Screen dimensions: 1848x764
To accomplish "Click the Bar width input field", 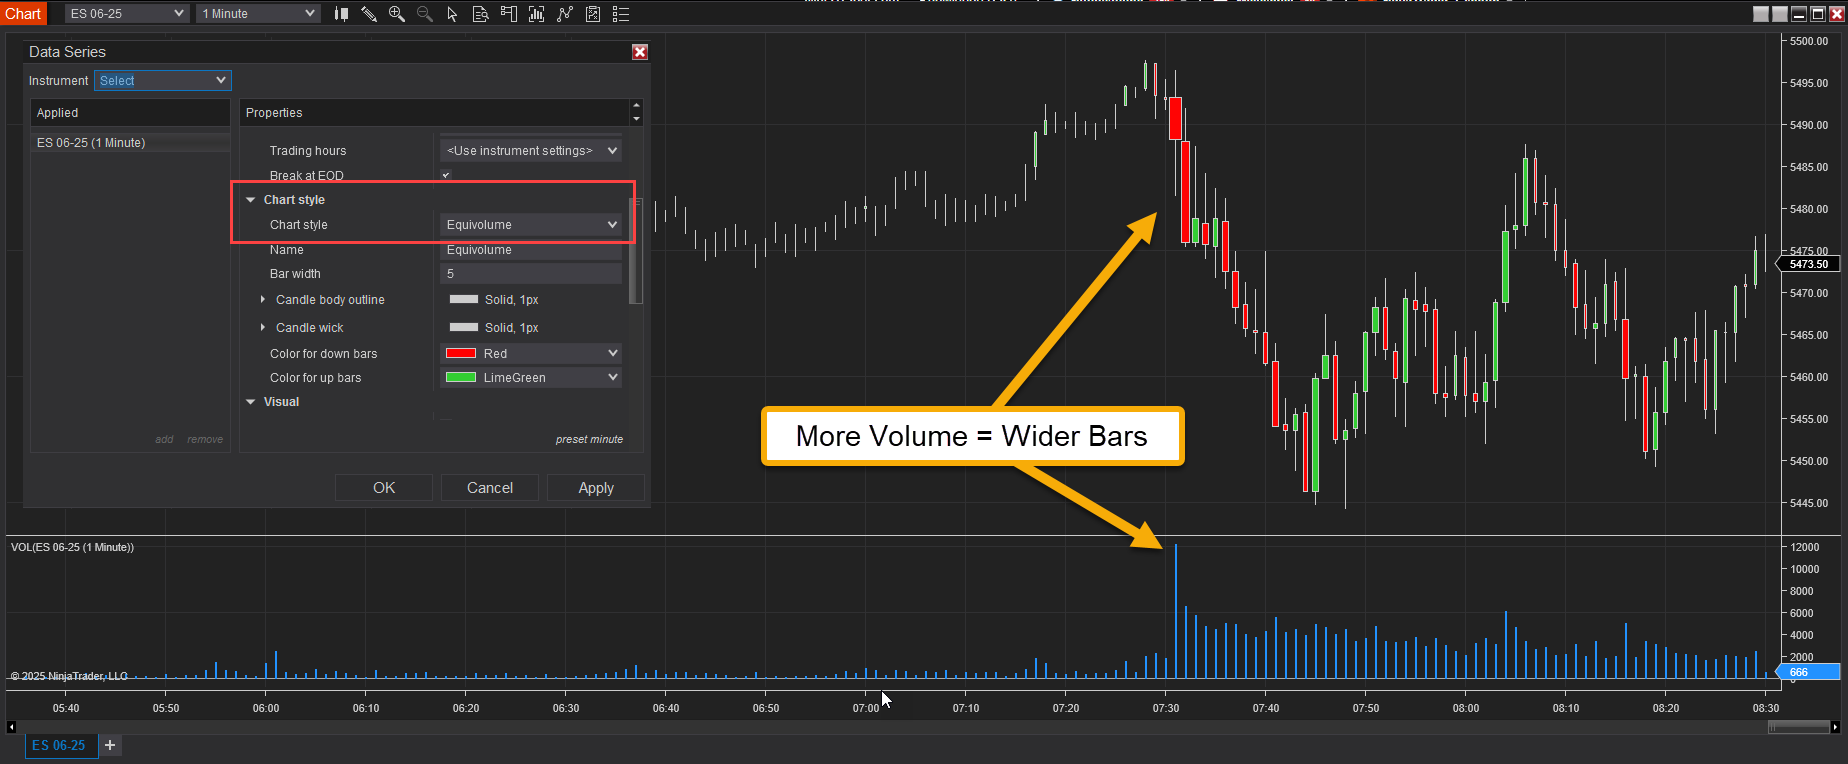I will coord(531,274).
